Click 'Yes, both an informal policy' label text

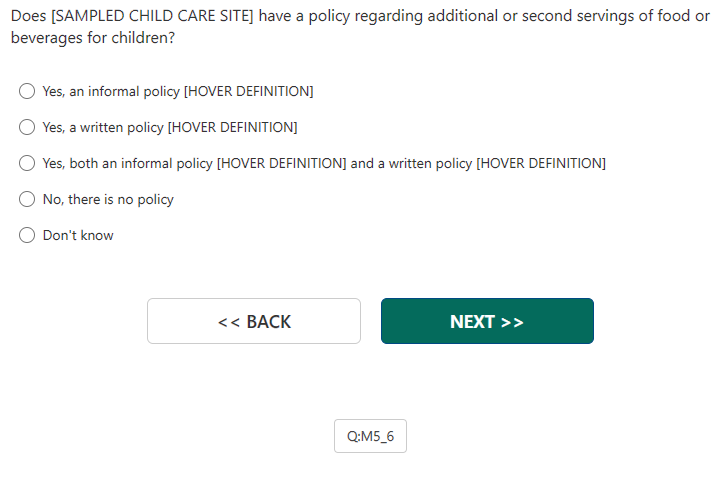pos(128,163)
